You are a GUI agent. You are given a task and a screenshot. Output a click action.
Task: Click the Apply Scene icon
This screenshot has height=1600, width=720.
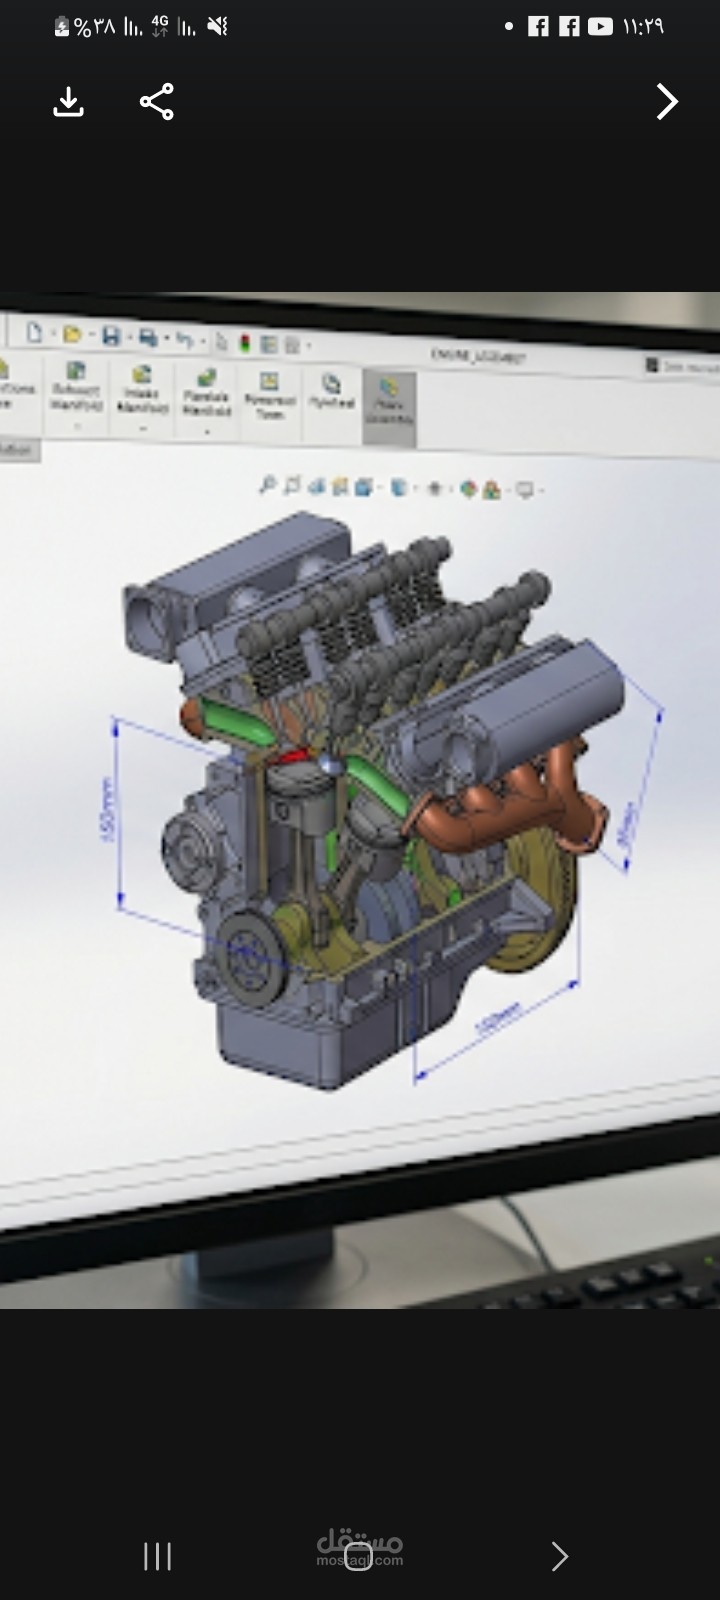[491, 490]
